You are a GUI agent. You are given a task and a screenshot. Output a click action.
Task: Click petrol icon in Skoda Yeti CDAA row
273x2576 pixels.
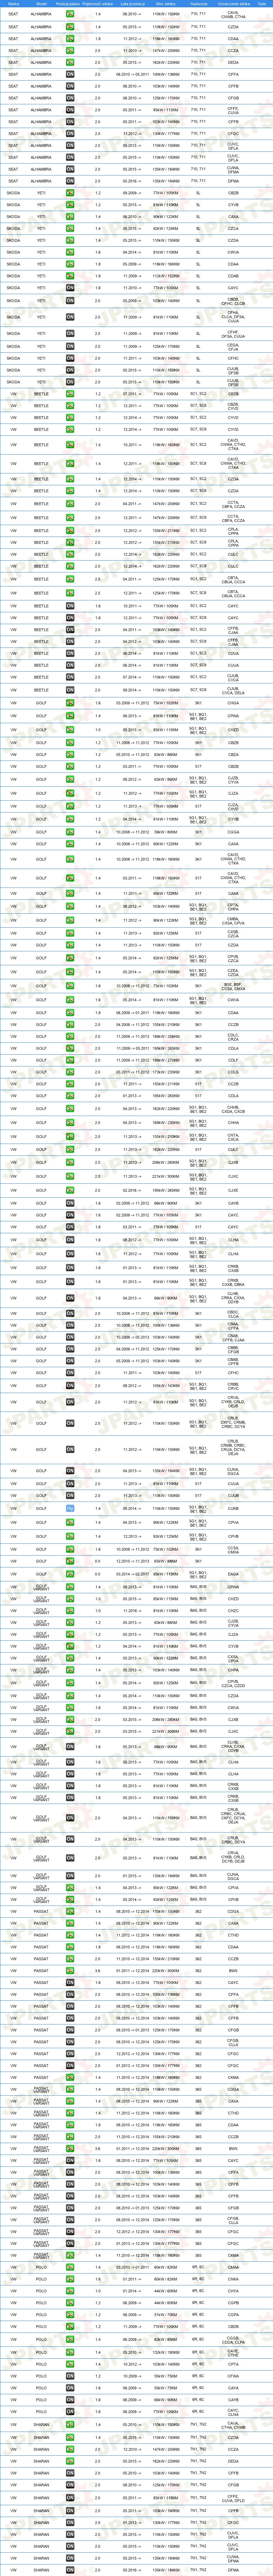click(x=70, y=264)
